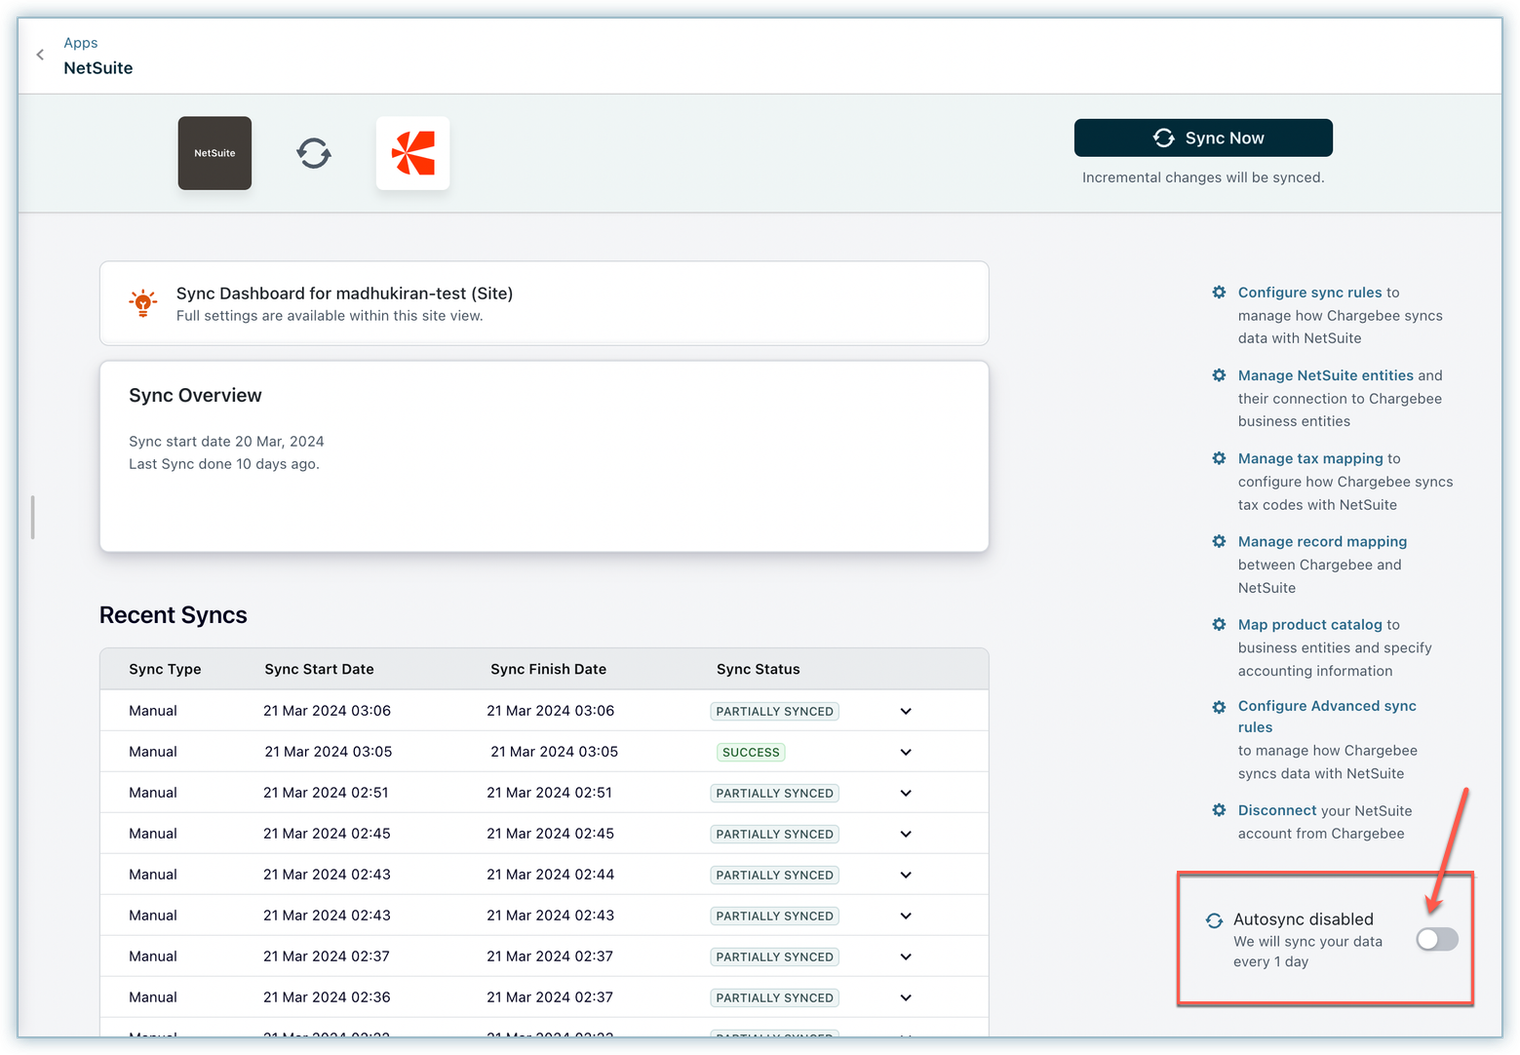
Task: Click gear icon next to Configure sync rules
Action: [x=1219, y=292]
